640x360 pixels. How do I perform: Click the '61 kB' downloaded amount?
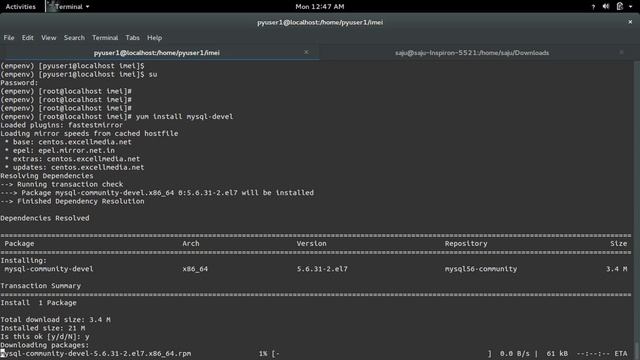pyautogui.click(x=557, y=354)
